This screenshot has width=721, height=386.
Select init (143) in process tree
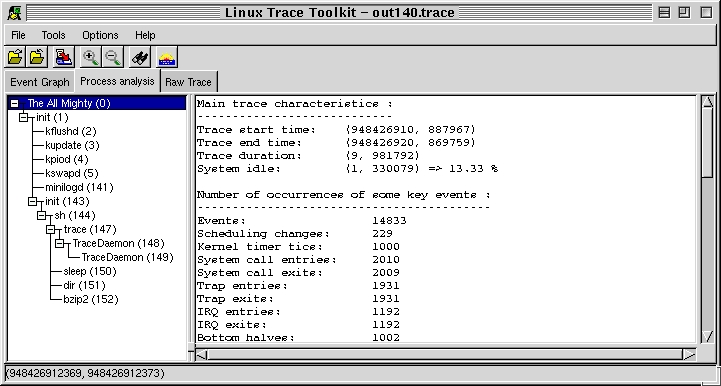point(67,202)
